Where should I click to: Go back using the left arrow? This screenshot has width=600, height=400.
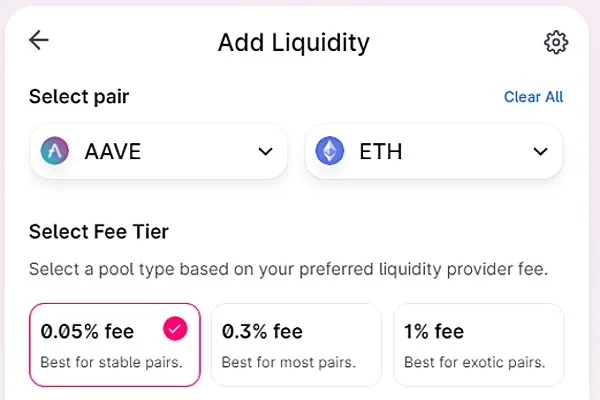[39, 40]
